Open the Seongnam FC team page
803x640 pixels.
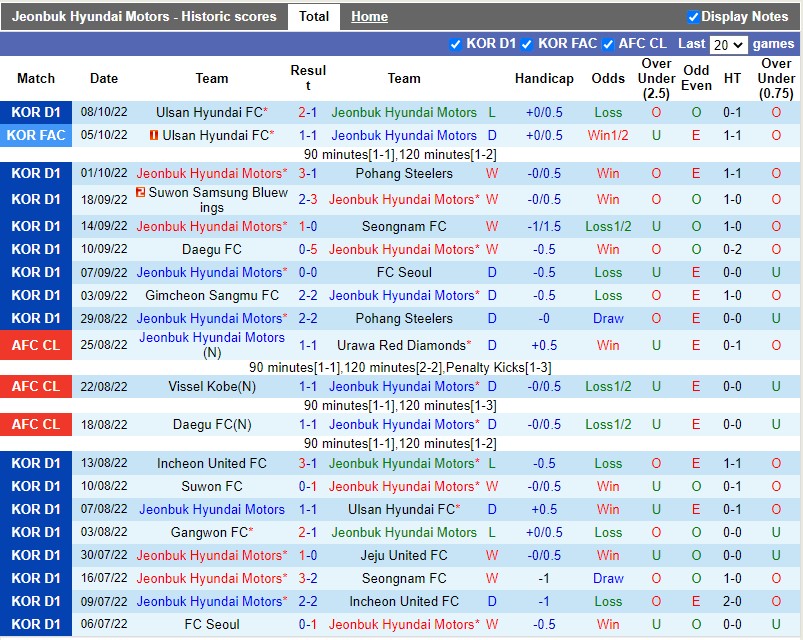coord(404,226)
